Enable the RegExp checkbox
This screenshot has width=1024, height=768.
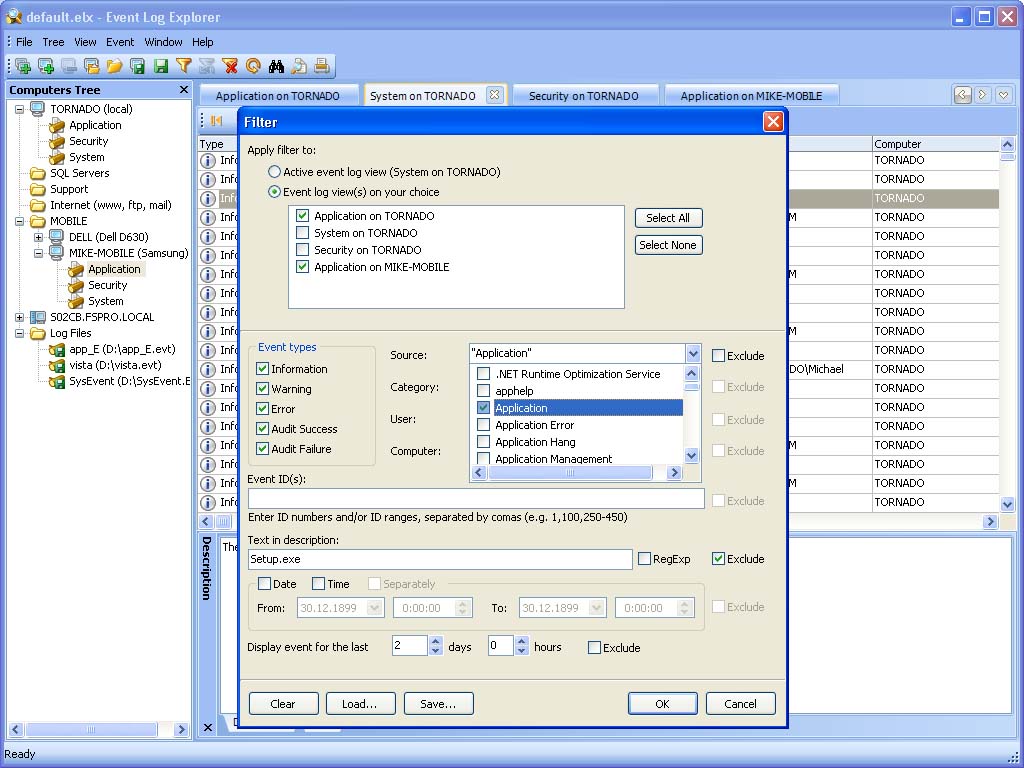click(x=645, y=558)
